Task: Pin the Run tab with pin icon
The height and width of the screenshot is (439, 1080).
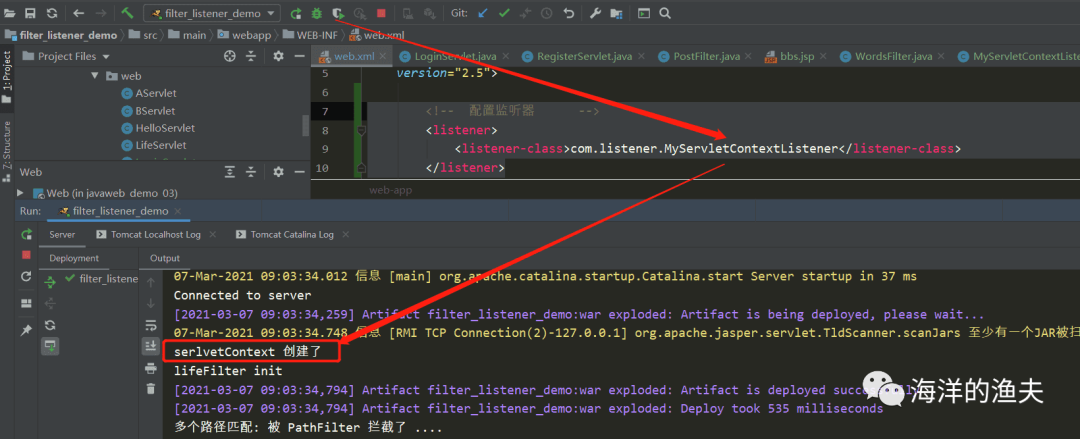Action: [26, 330]
